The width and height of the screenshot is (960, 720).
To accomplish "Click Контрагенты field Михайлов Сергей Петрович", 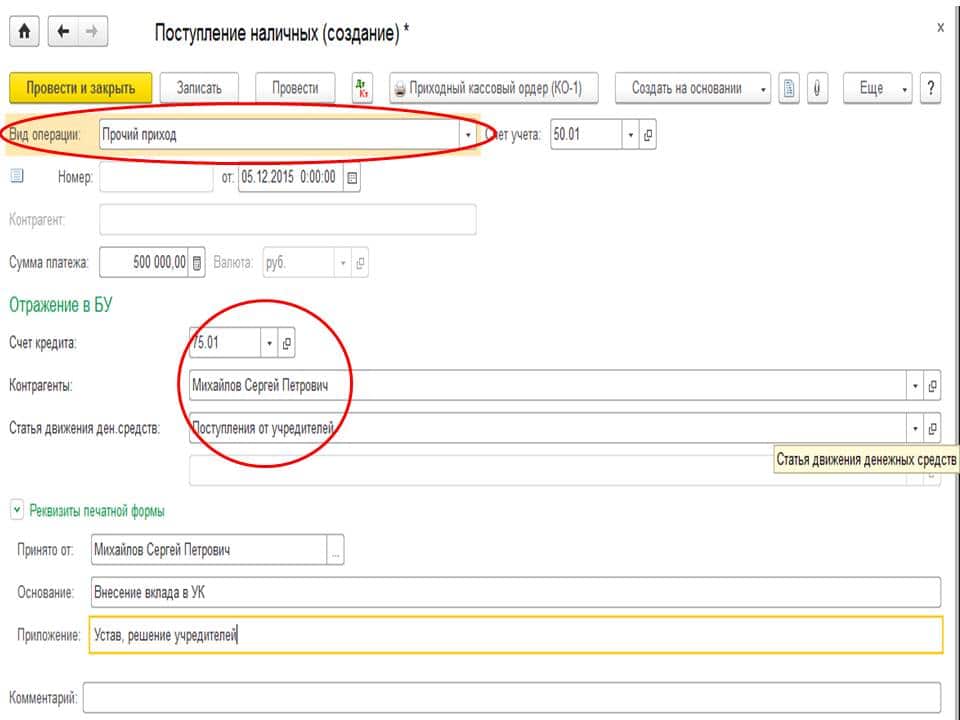I will 547,386.
